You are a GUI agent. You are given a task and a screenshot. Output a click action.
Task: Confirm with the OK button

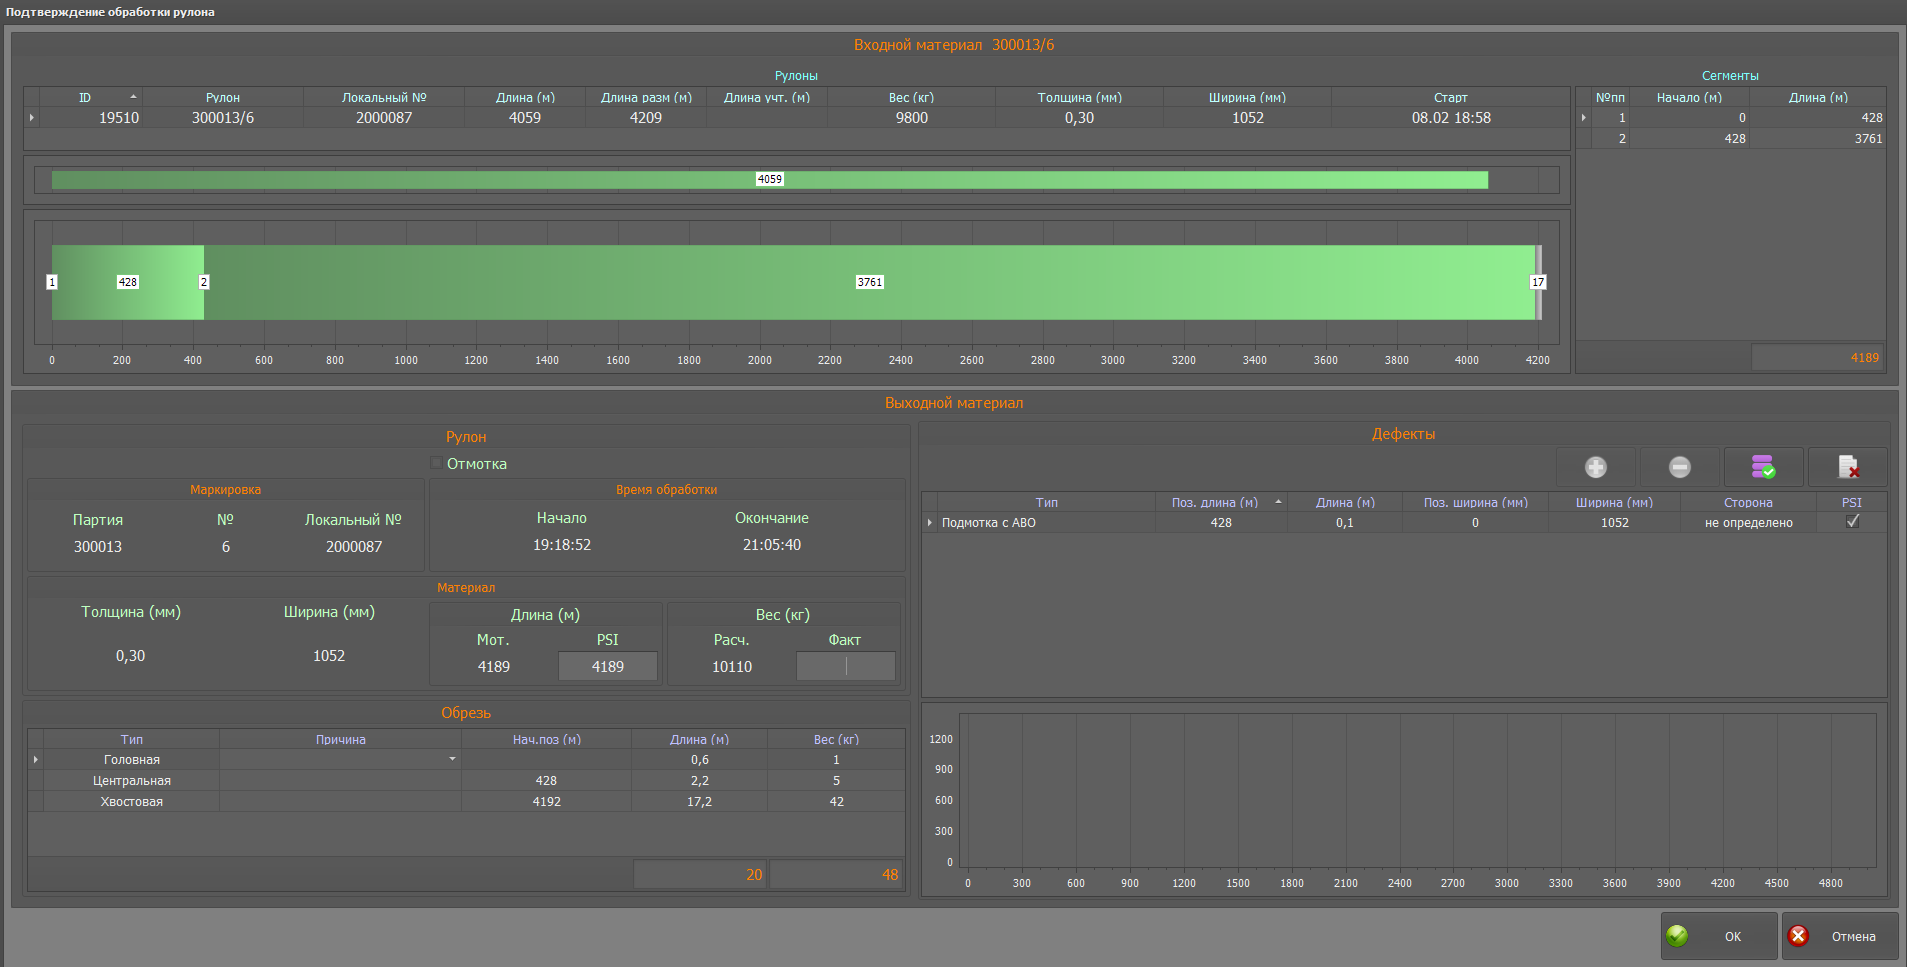coord(1719,936)
